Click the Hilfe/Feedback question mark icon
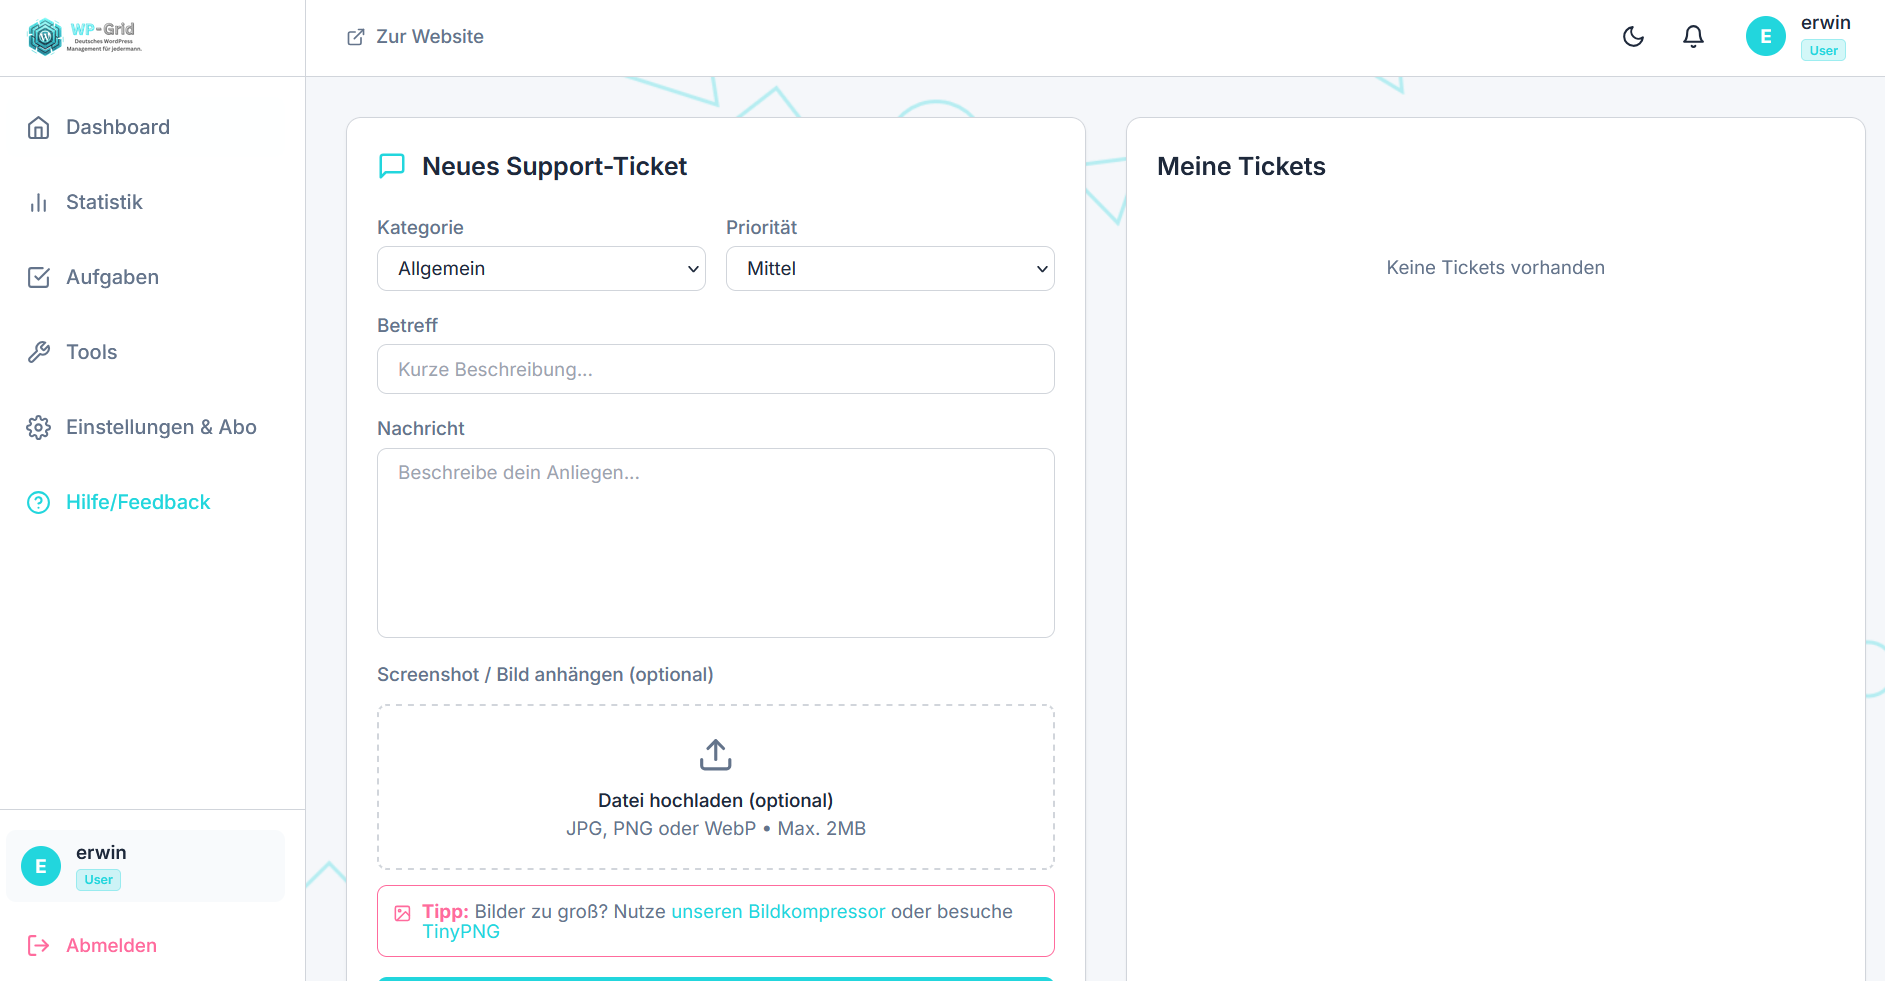Viewport: 1885px width, 981px height. pyautogui.click(x=38, y=502)
